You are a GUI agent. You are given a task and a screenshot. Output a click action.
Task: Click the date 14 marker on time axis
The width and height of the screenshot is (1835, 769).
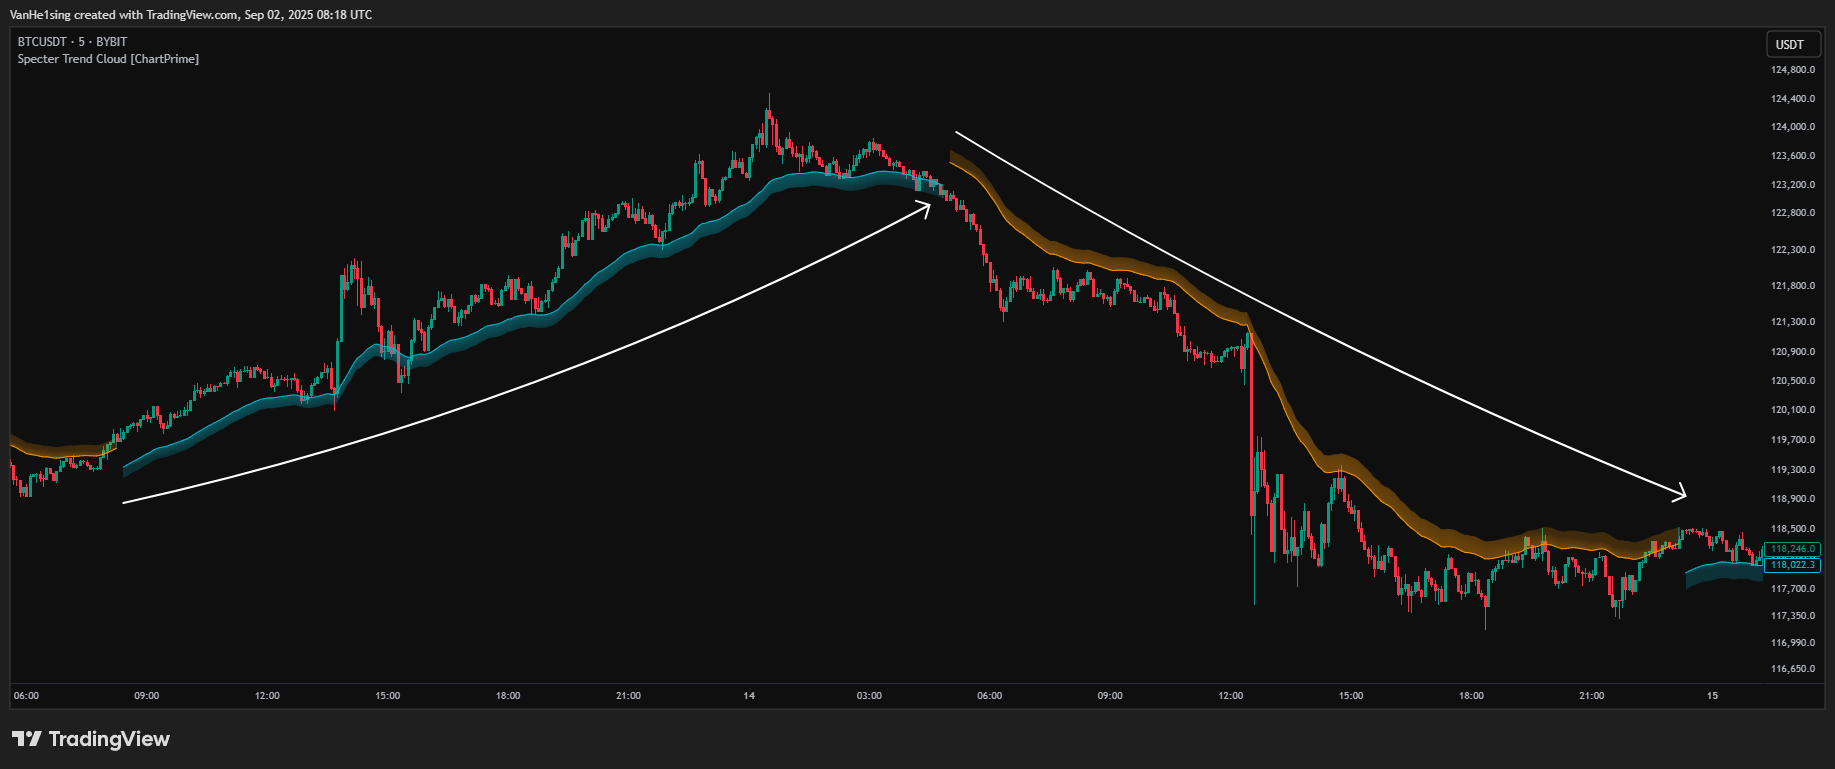[749, 696]
